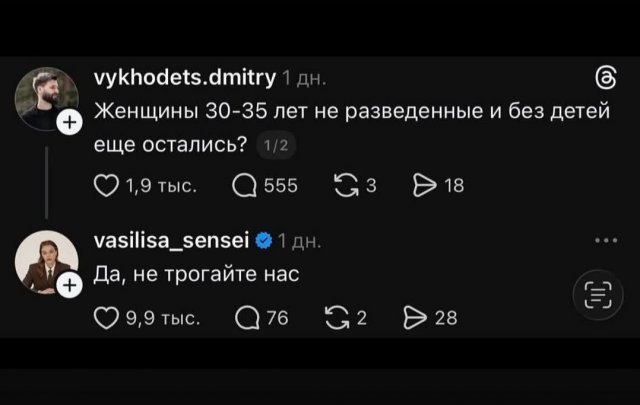Click the Threads logo icon
The width and height of the screenshot is (640, 405).
[606, 78]
